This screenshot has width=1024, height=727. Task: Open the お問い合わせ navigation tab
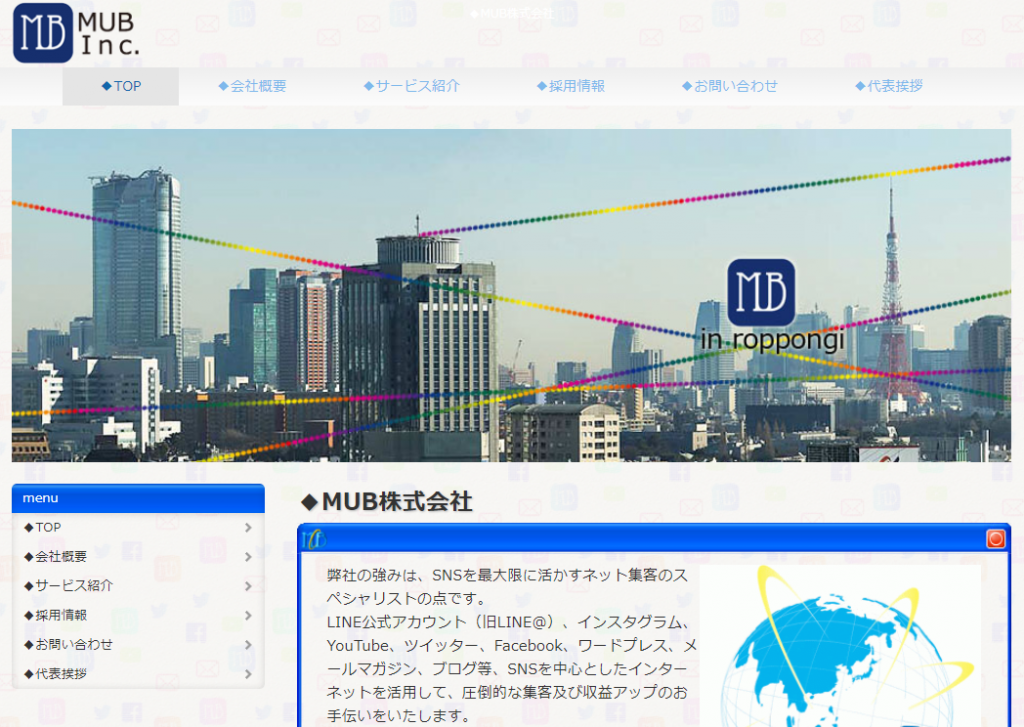[x=729, y=86]
